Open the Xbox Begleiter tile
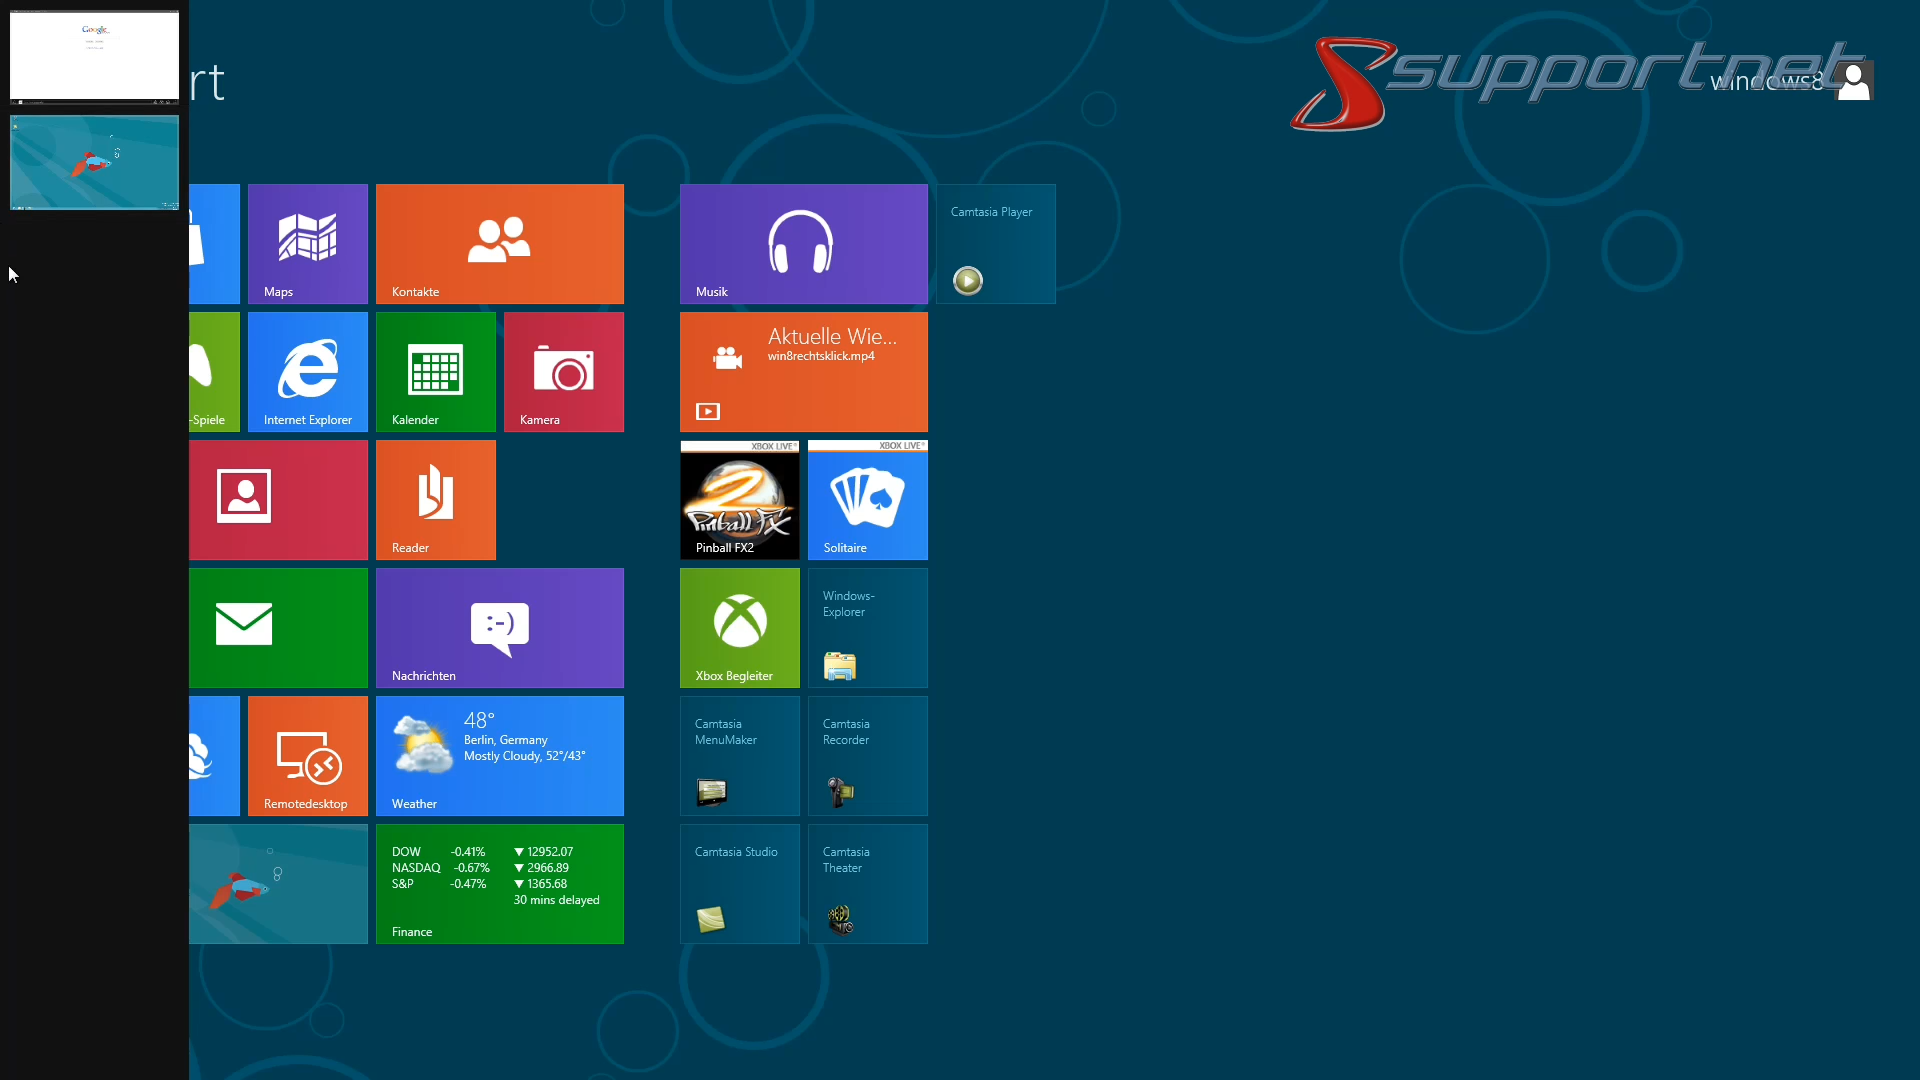This screenshot has width=1920, height=1080. (x=740, y=628)
